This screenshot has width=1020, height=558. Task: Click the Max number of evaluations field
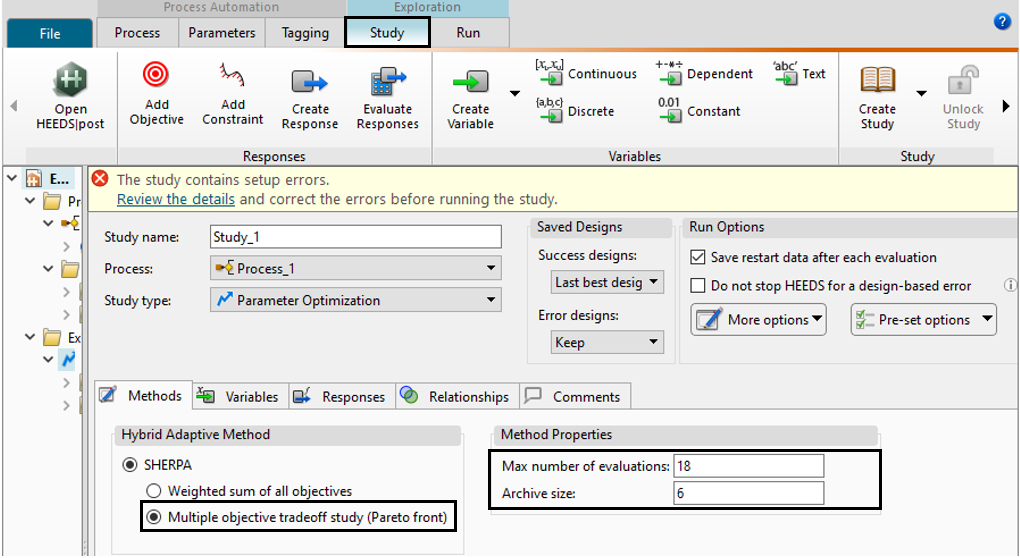(x=748, y=466)
